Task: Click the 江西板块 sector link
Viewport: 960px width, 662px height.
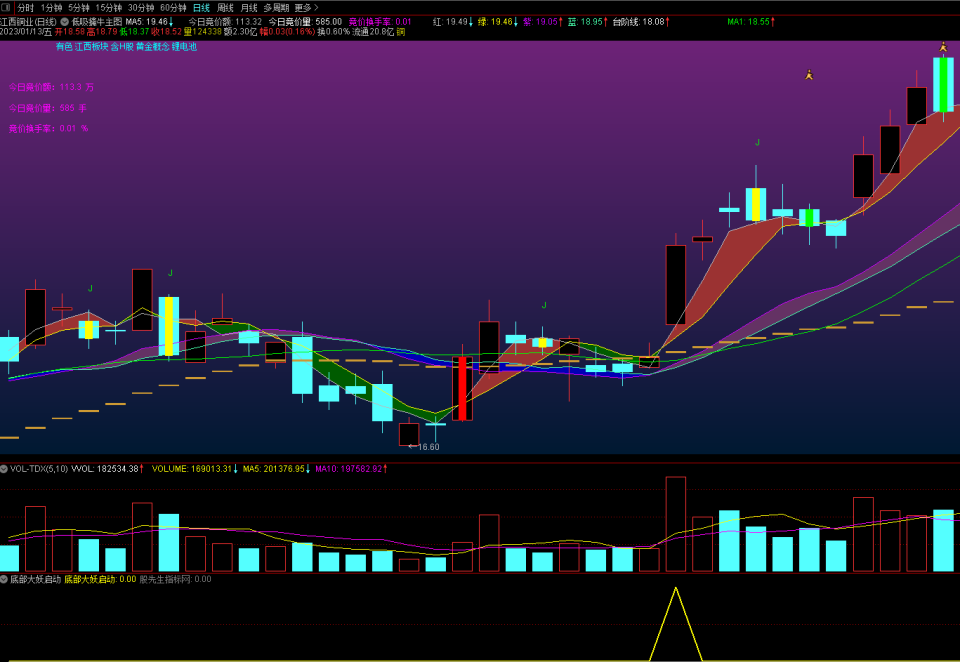Action: 91,47
